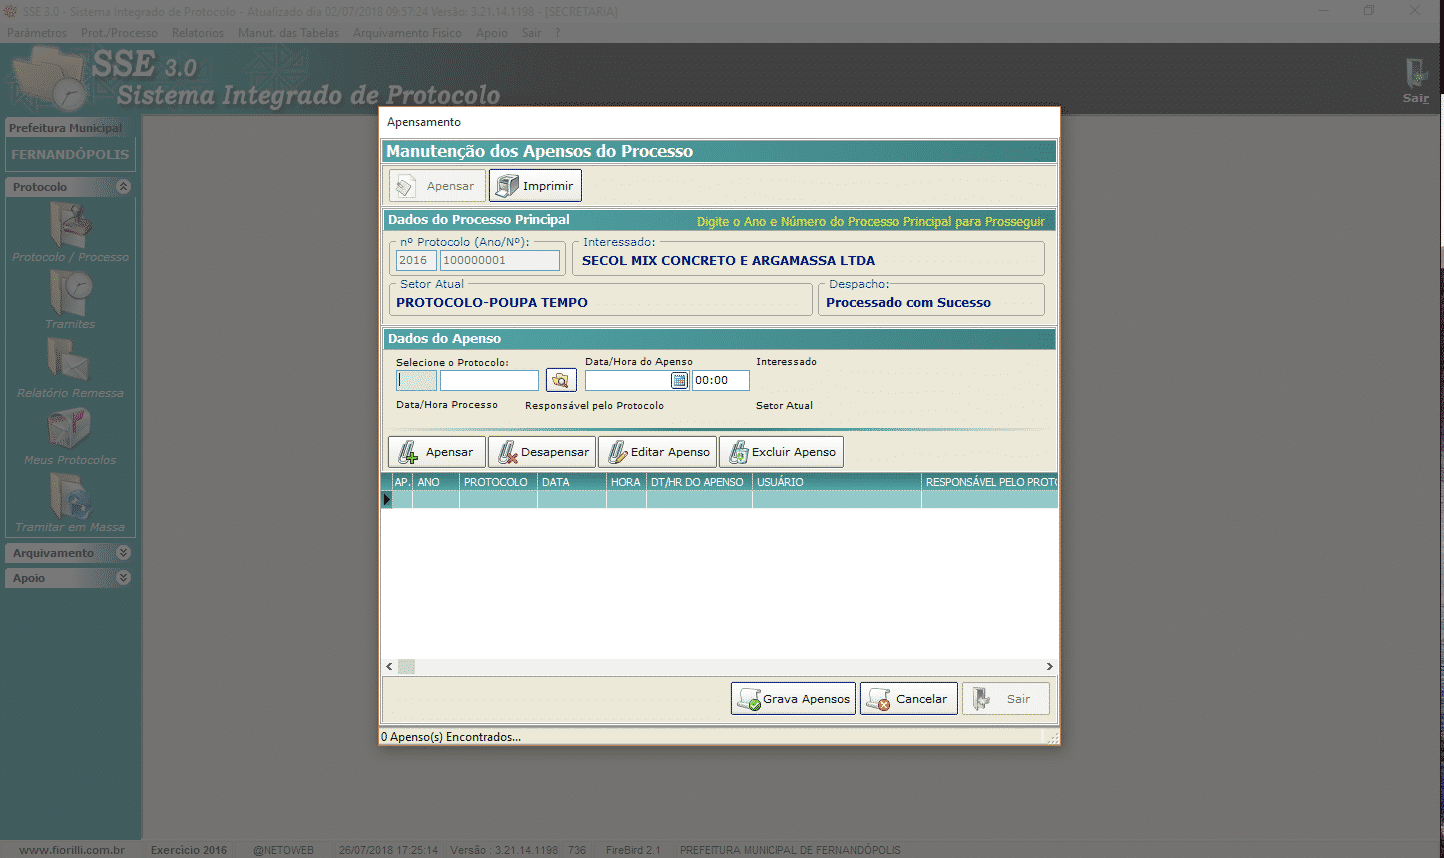
Task: Open Protocolo / Processo sidebar icon
Action: tap(70, 231)
